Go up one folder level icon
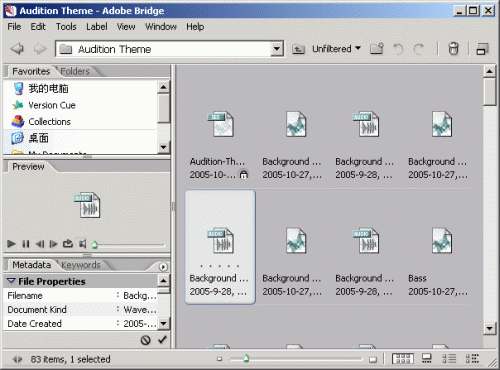 point(298,49)
